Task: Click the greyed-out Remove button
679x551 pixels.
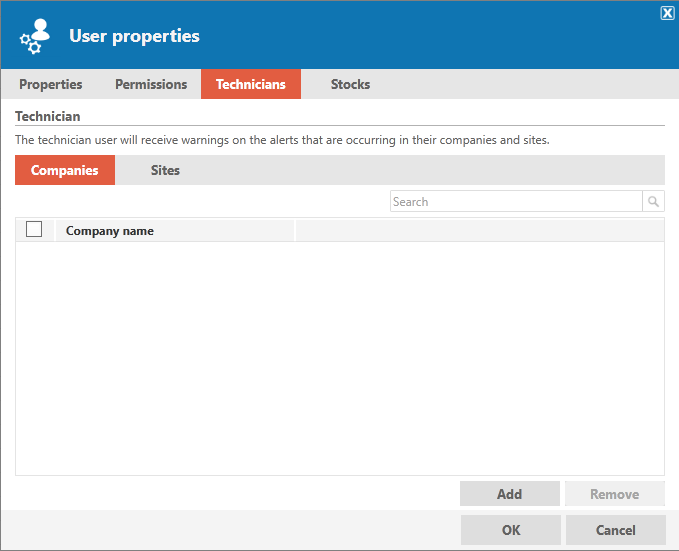Action: click(614, 494)
